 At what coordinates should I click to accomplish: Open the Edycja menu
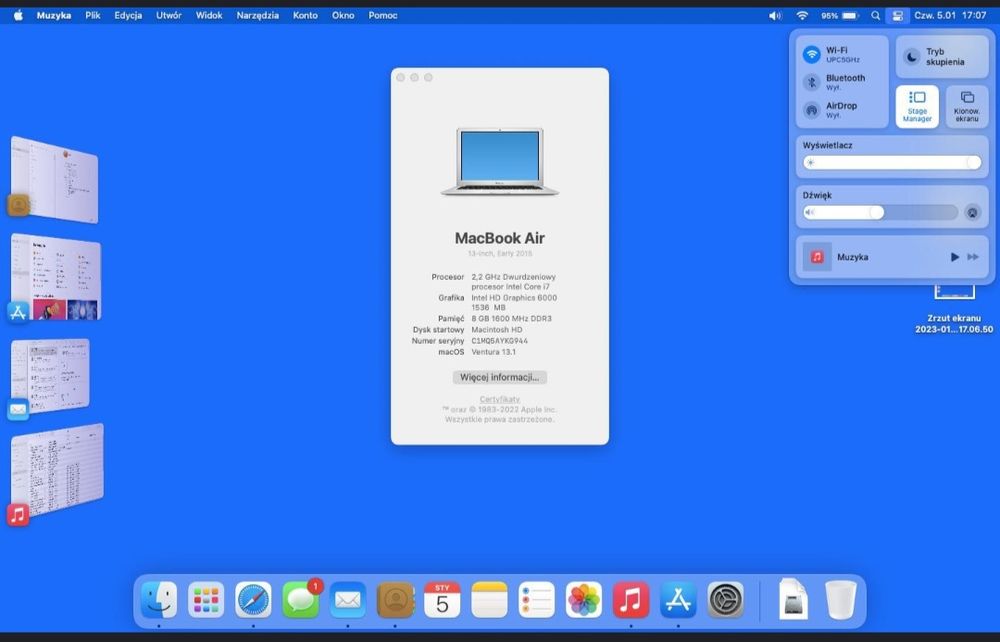pyautogui.click(x=128, y=16)
